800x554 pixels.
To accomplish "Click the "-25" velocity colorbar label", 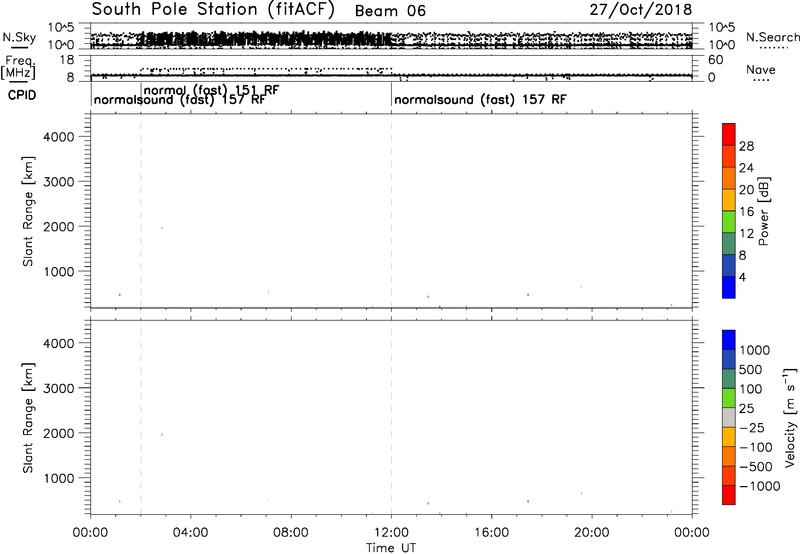I will click(x=751, y=428).
